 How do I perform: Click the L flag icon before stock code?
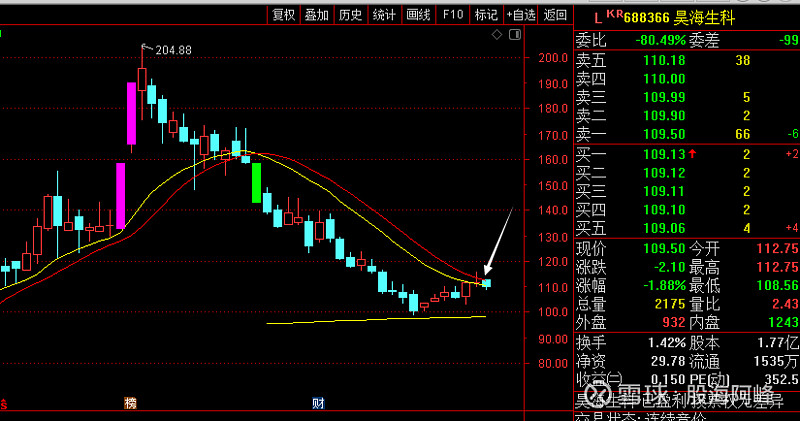coord(598,18)
